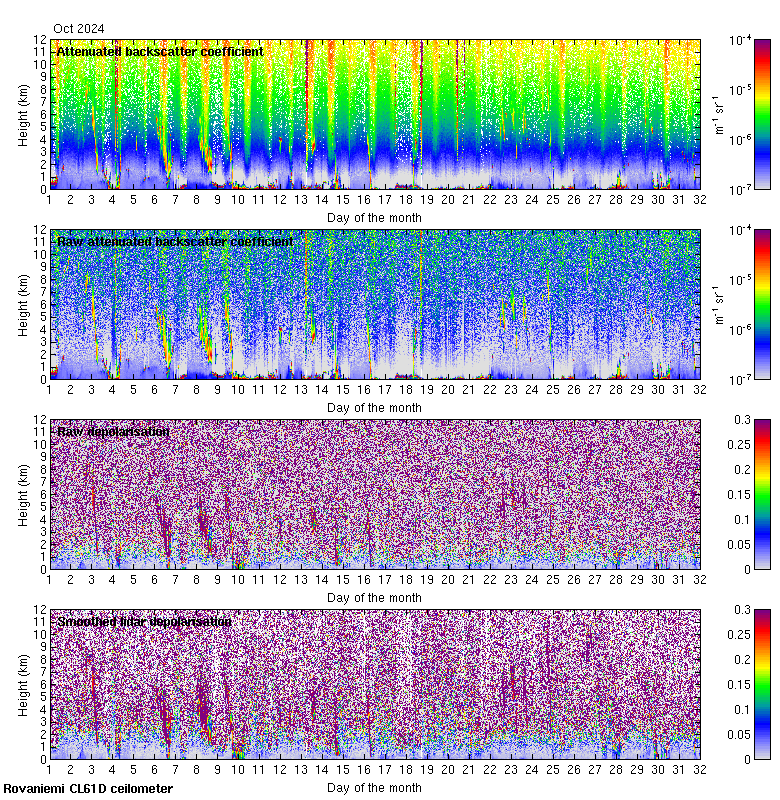780x800 pixels.
Task: Click the 0.15 label on Raw depolarisation colorbar
Action: 761,494
